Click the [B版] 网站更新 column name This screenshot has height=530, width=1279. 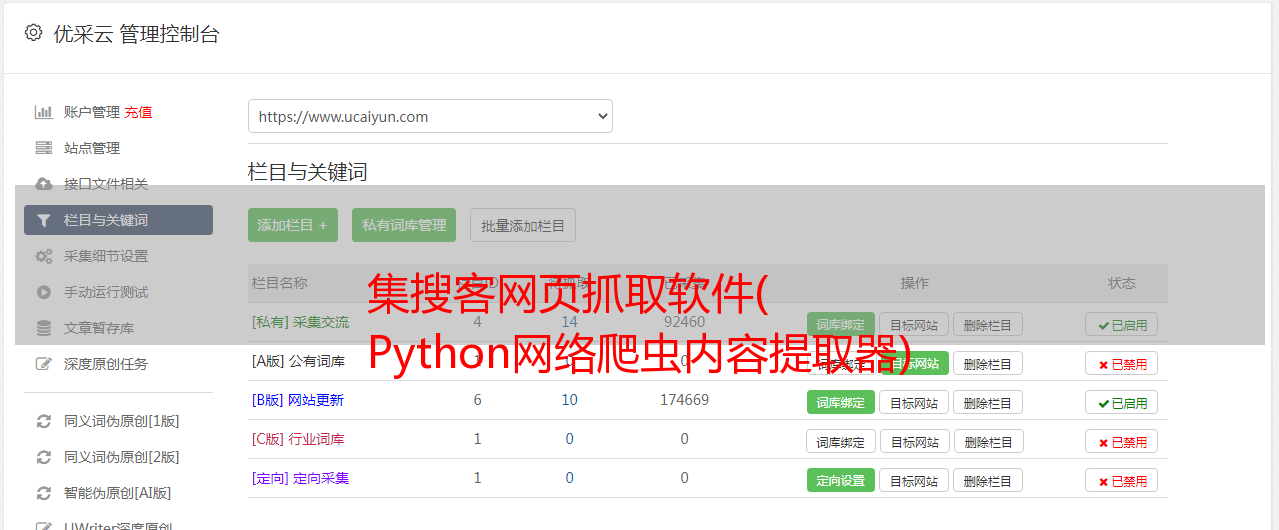[x=298, y=400]
